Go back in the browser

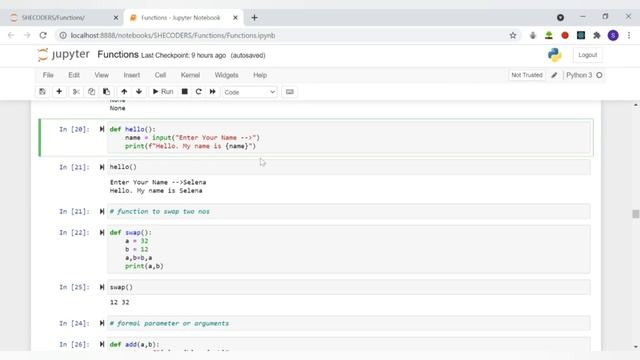click(11, 36)
